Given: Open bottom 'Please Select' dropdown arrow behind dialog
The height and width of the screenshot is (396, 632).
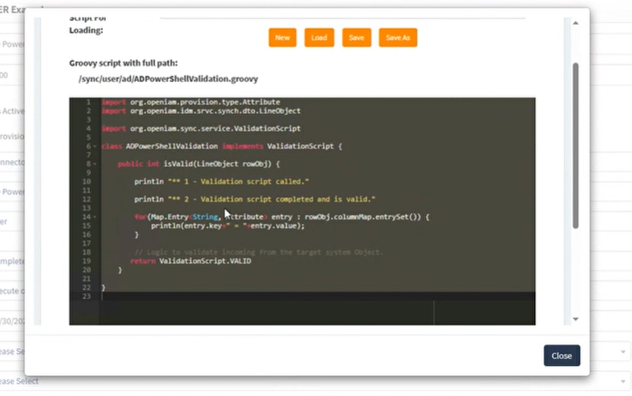Looking at the screenshot, I should coord(623,381).
